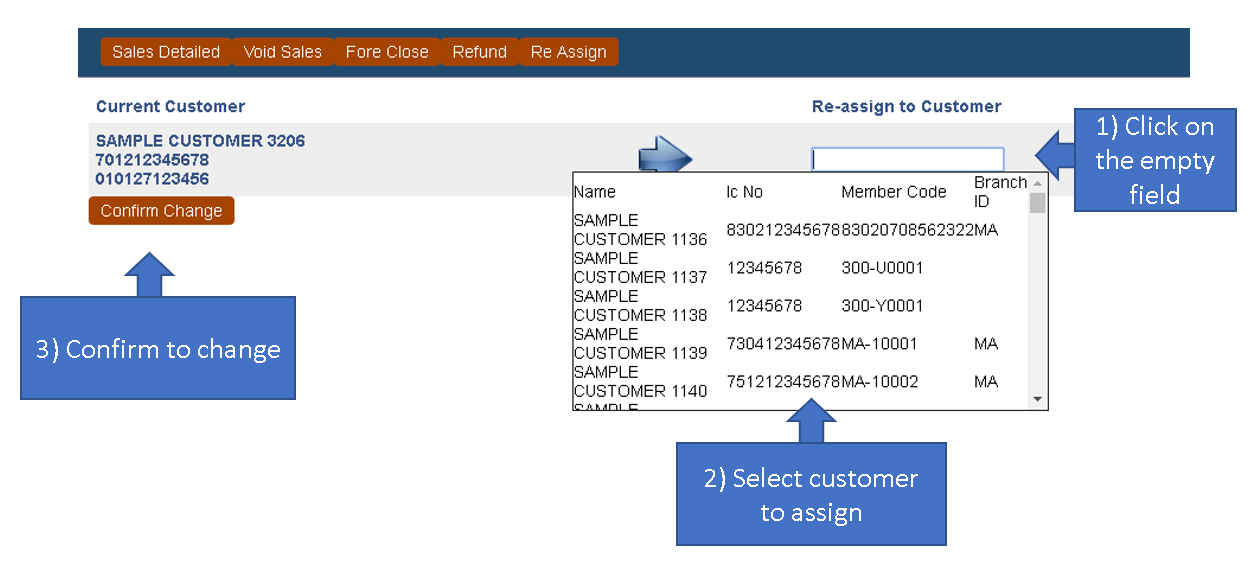Click the Ic No column header
The width and height of the screenshot is (1258, 579).
point(744,192)
